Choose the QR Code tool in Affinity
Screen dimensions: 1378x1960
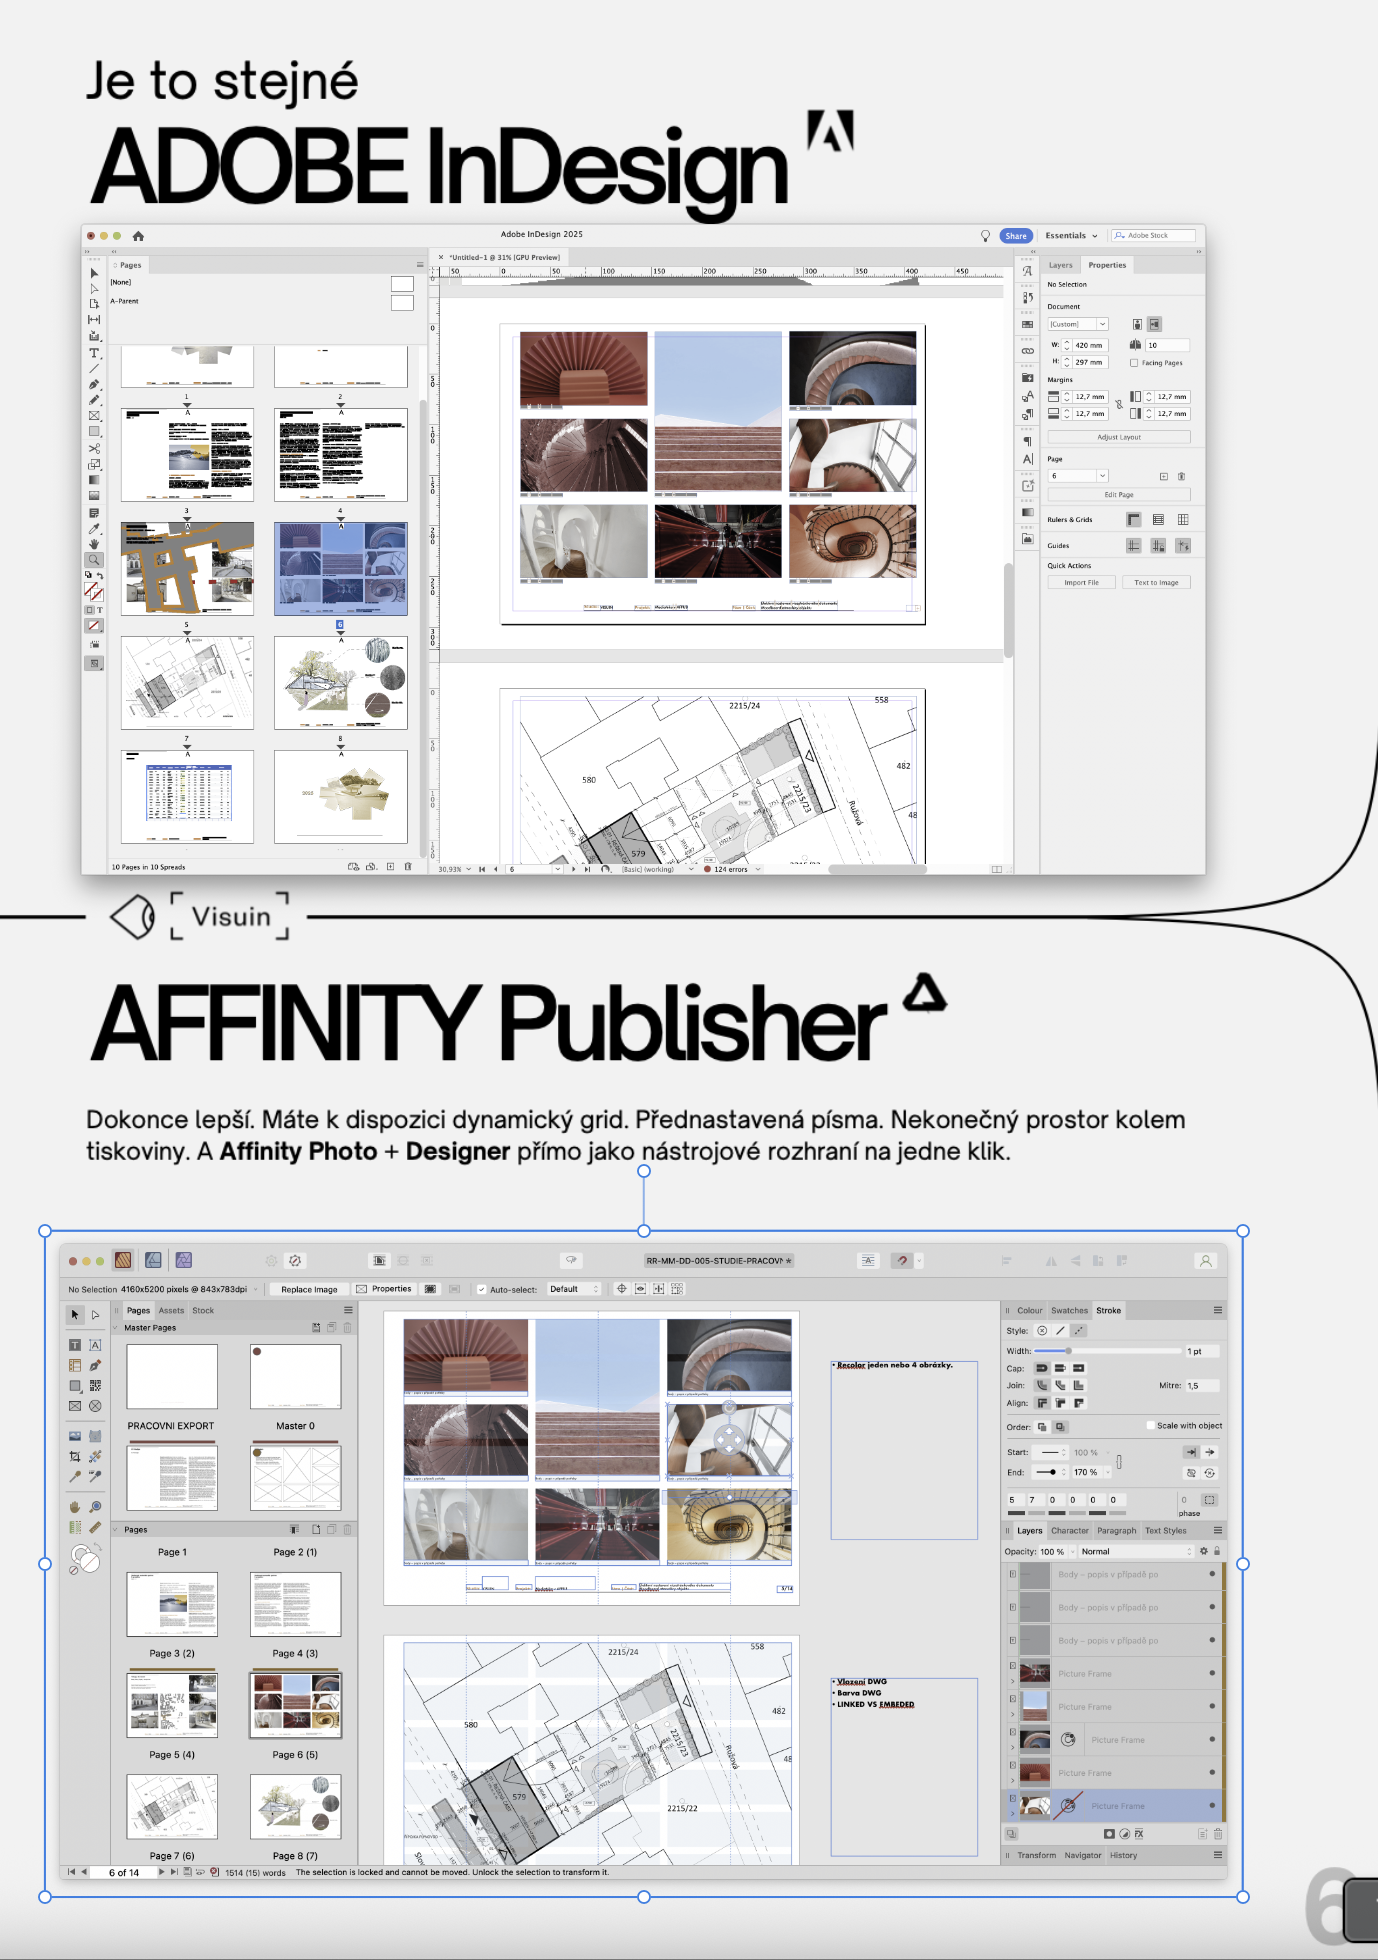tap(95, 1385)
